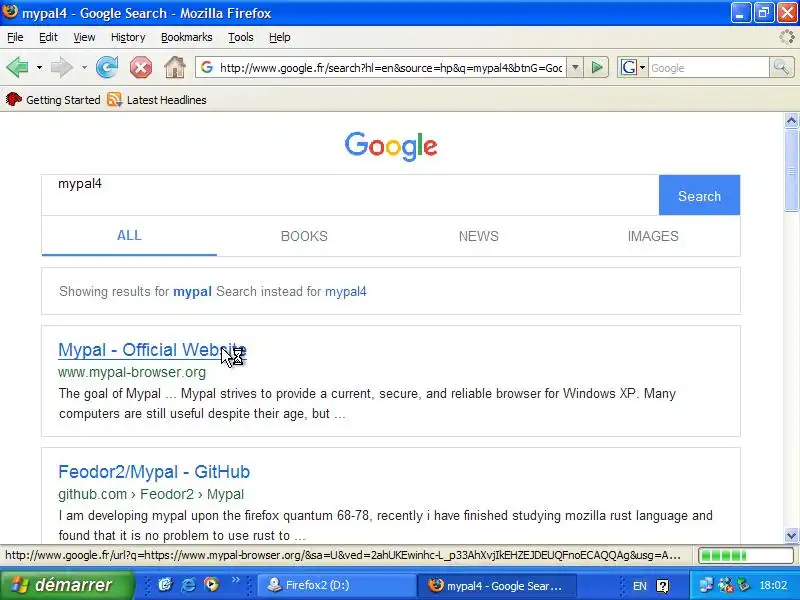Open the Mypal - Official Website result

pos(152,350)
